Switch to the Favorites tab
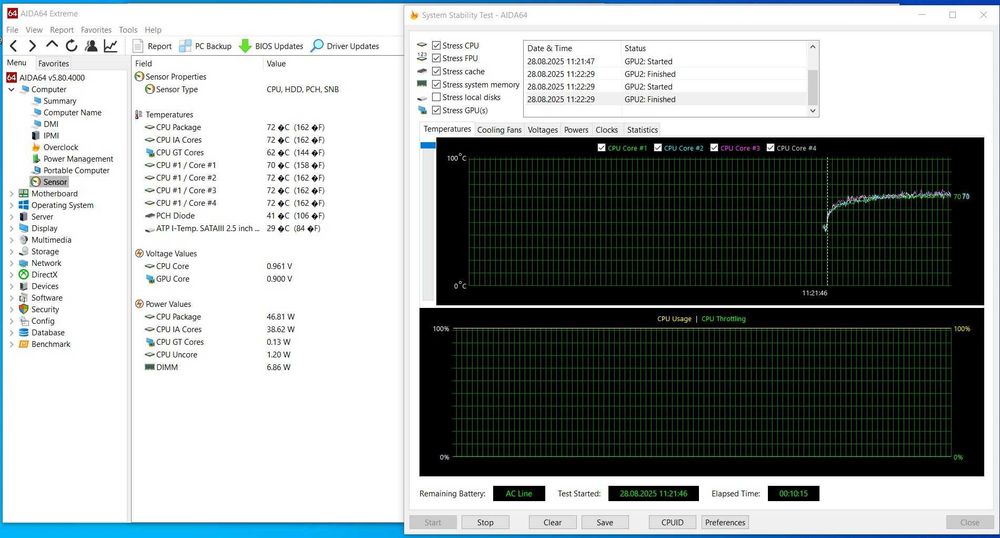1000x538 pixels. click(x=53, y=63)
